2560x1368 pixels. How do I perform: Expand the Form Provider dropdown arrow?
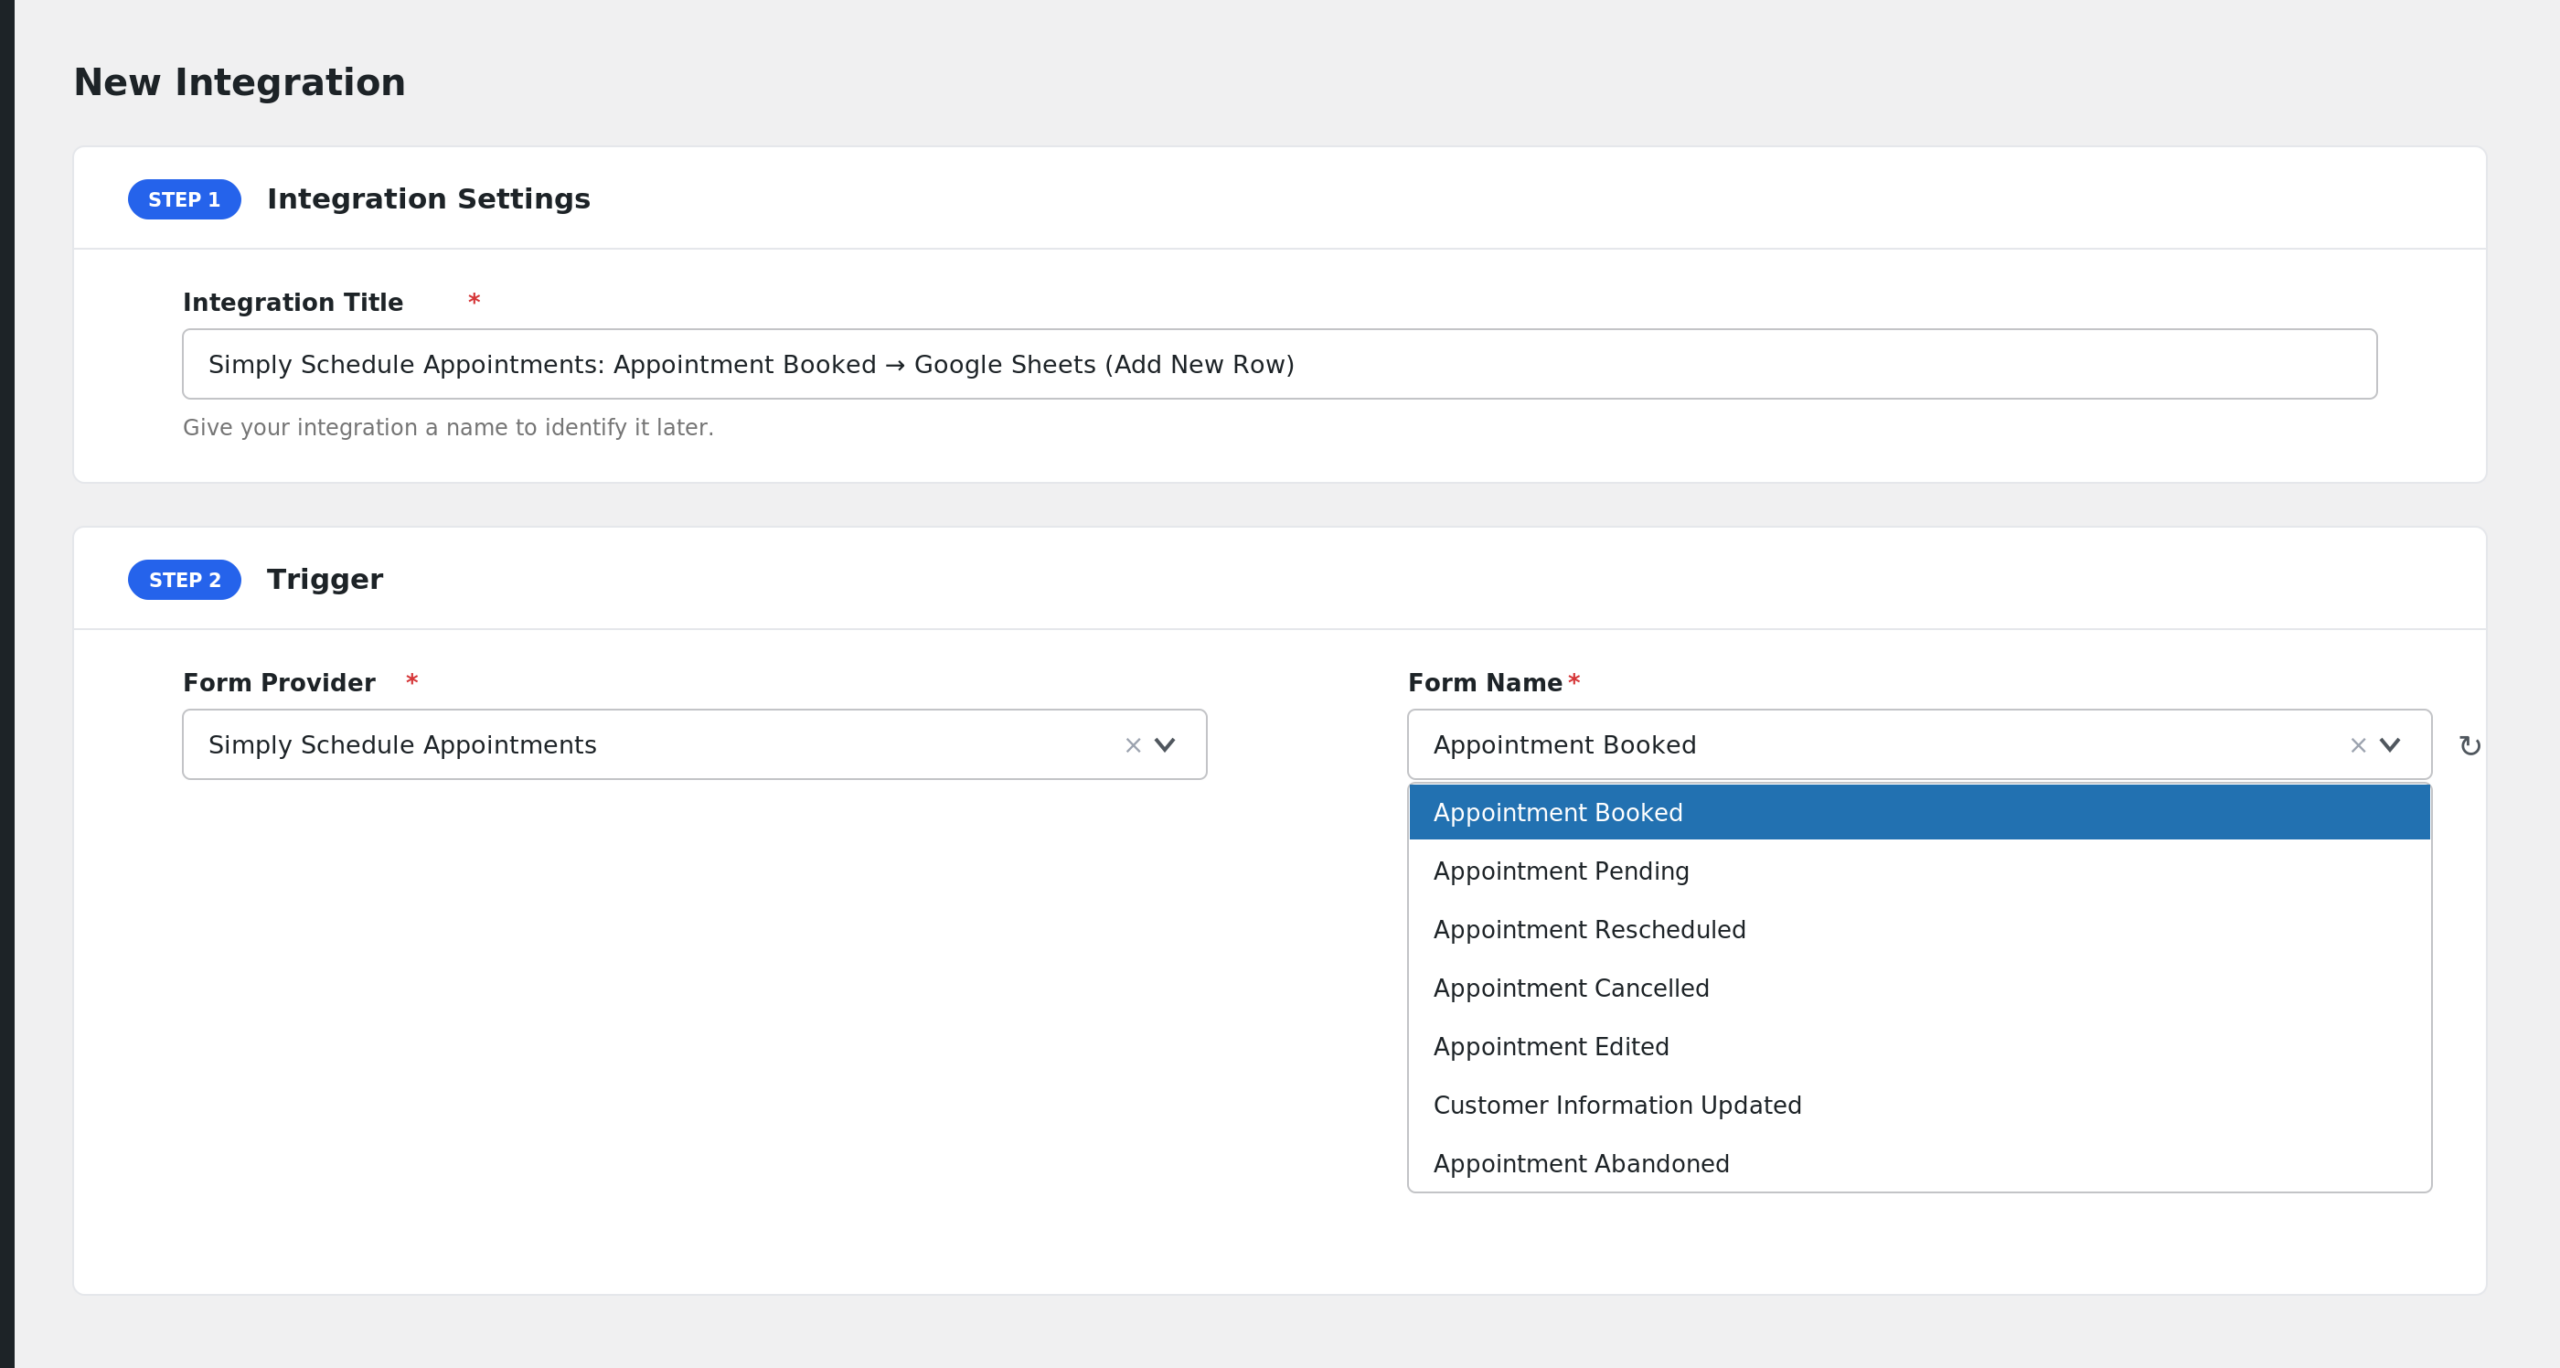tap(1165, 745)
